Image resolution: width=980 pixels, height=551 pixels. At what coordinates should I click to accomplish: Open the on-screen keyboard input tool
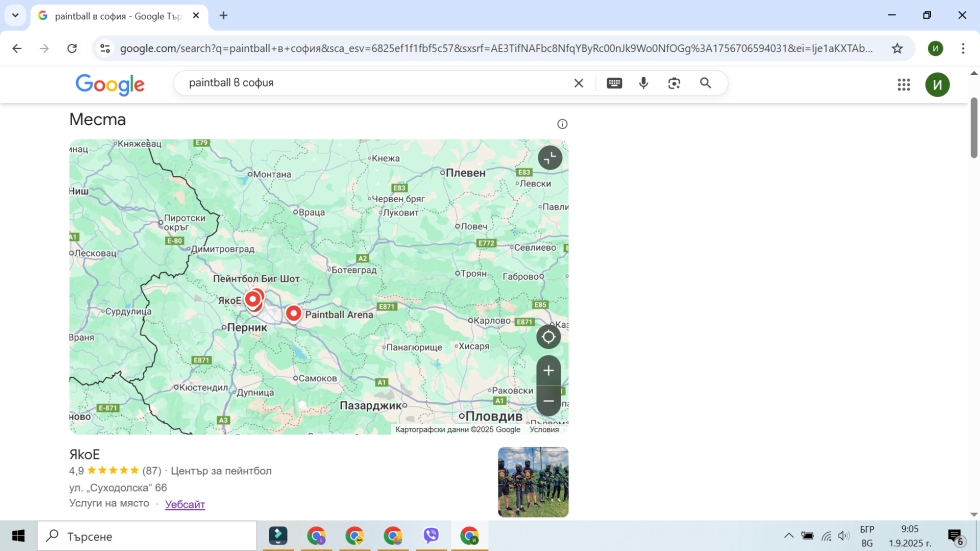tap(614, 83)
